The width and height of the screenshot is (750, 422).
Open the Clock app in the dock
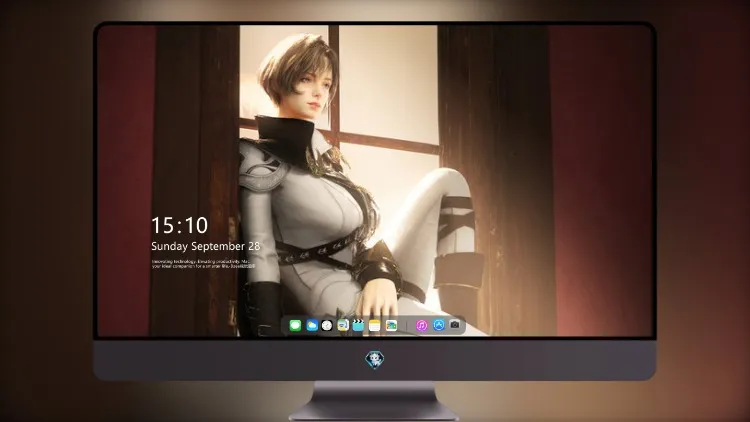(327, 326)
